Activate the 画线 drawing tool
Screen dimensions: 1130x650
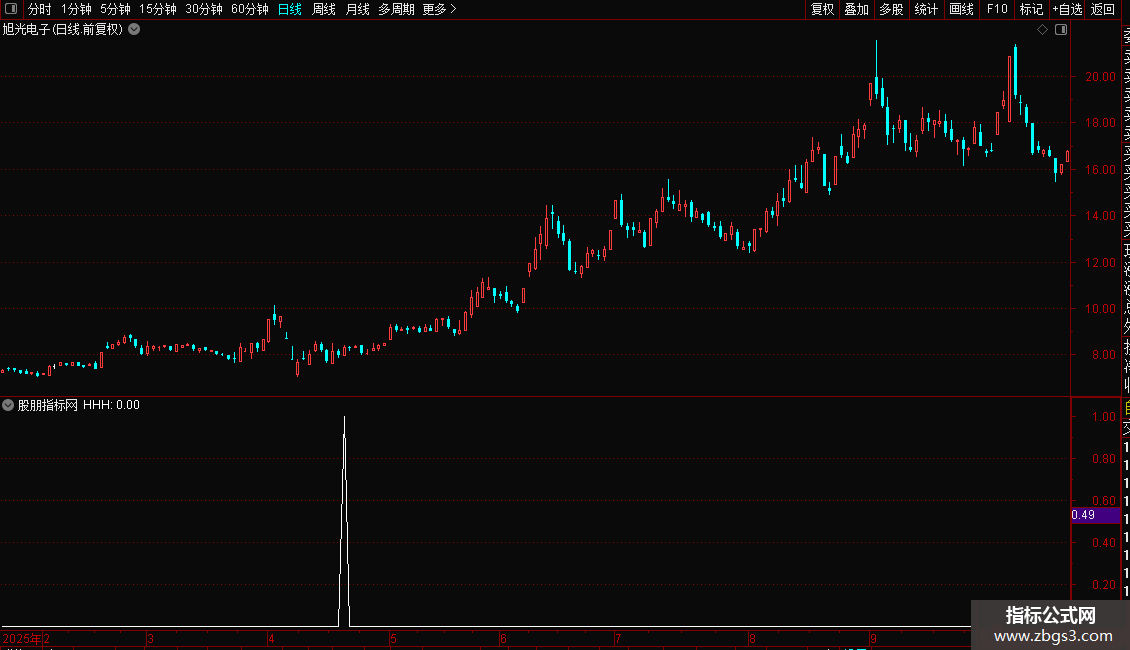coord(961,9)
